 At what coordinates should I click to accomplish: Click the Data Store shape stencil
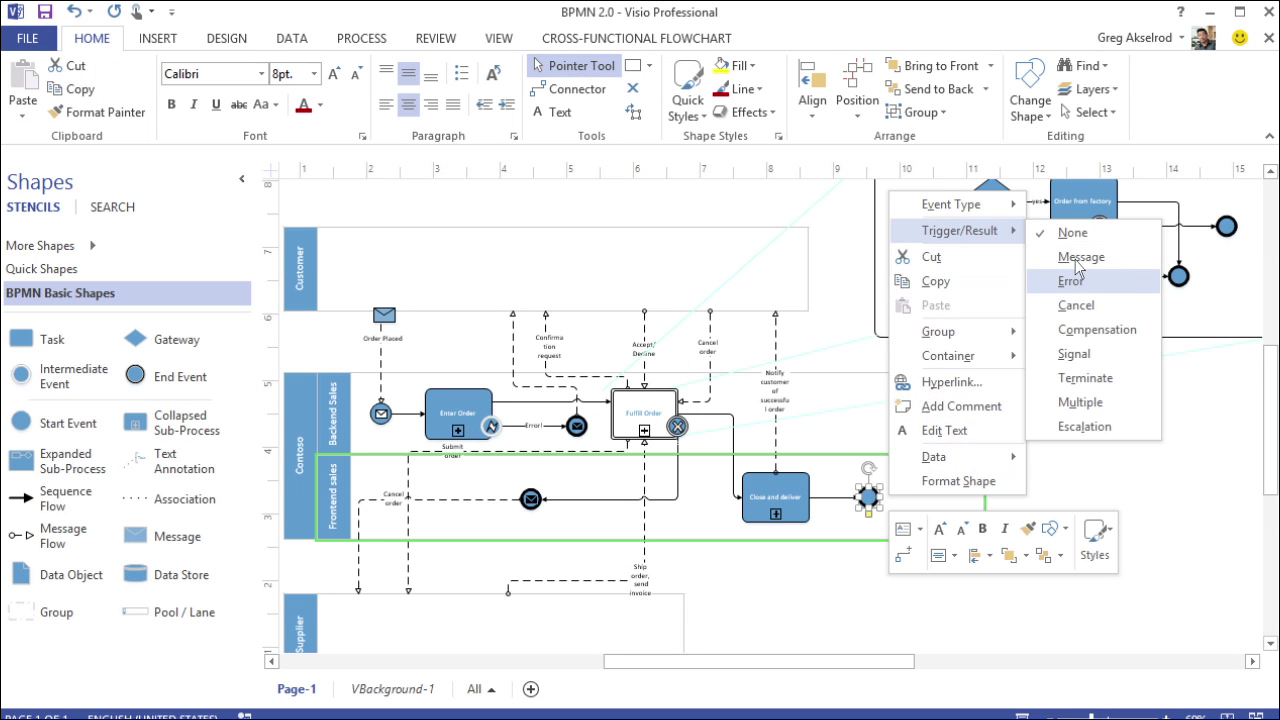(170, 574)
